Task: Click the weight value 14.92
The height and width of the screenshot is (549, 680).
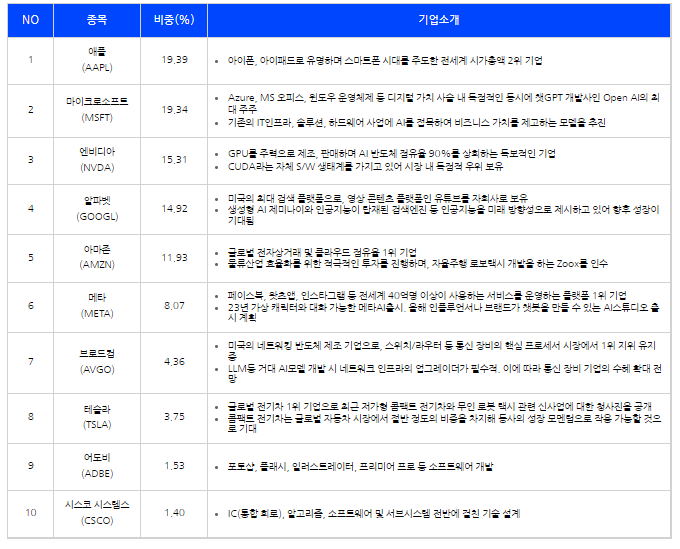Action: click(x=174, y=209)
